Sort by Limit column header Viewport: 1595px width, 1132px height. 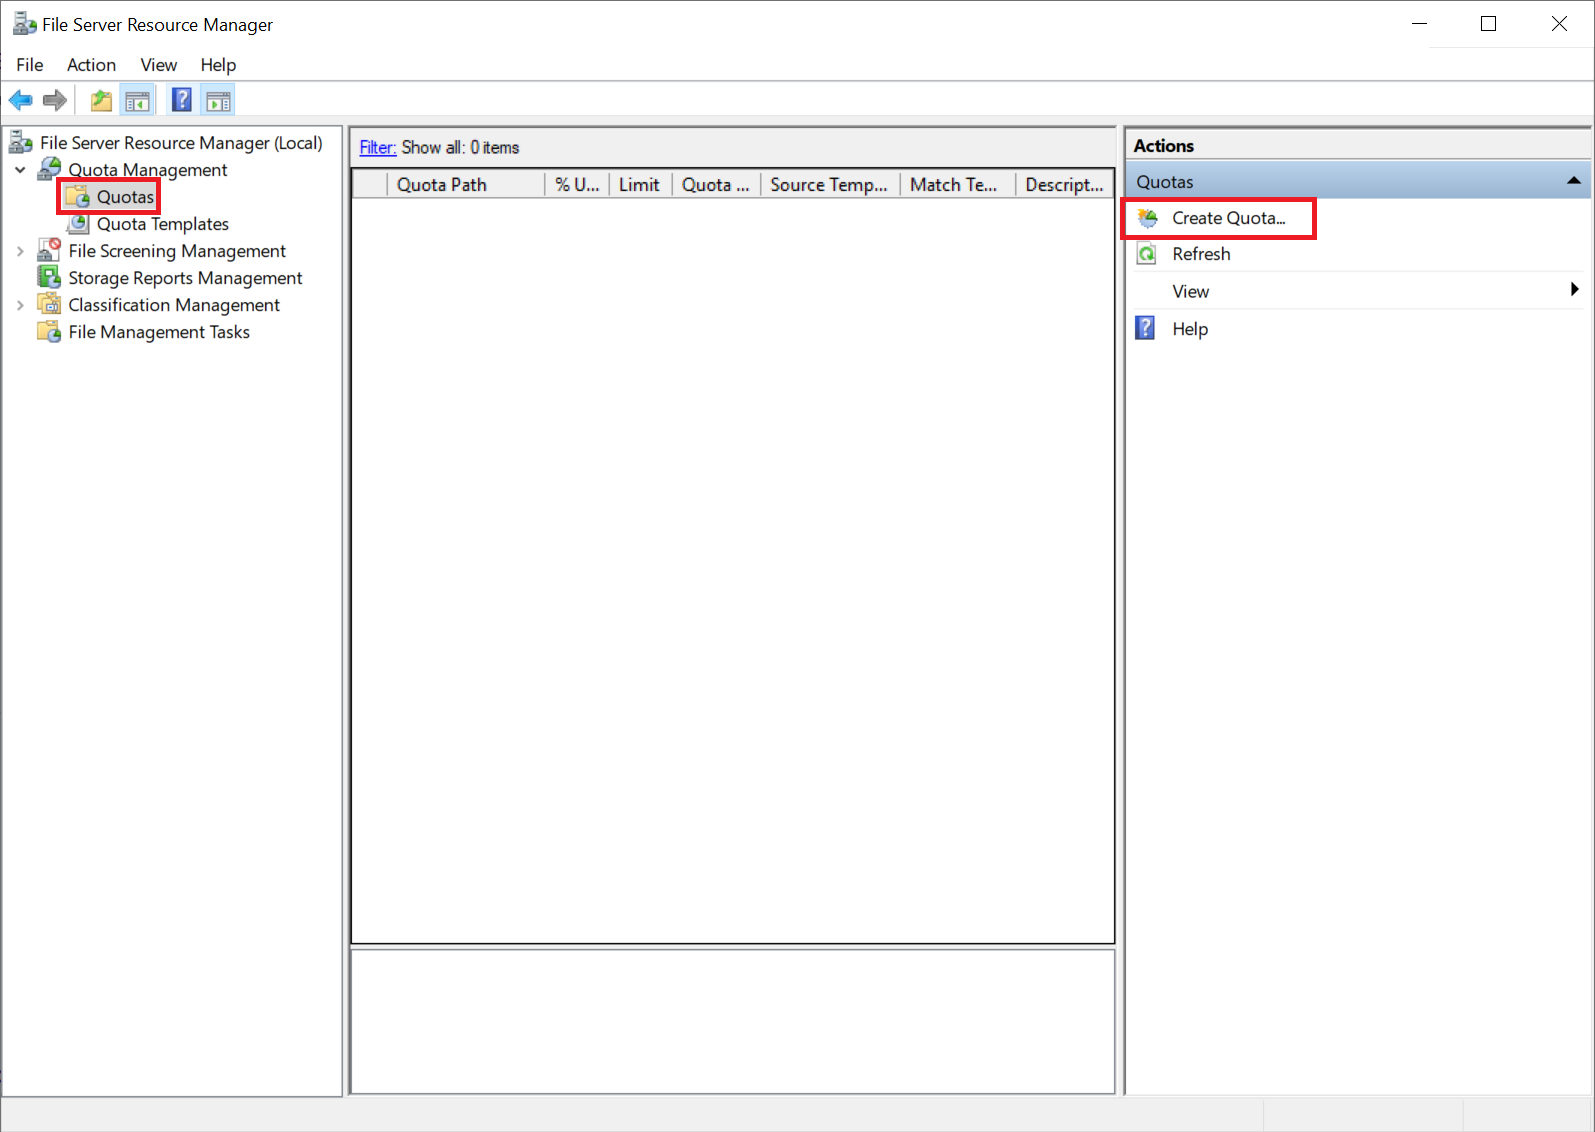tap(639, 184)
